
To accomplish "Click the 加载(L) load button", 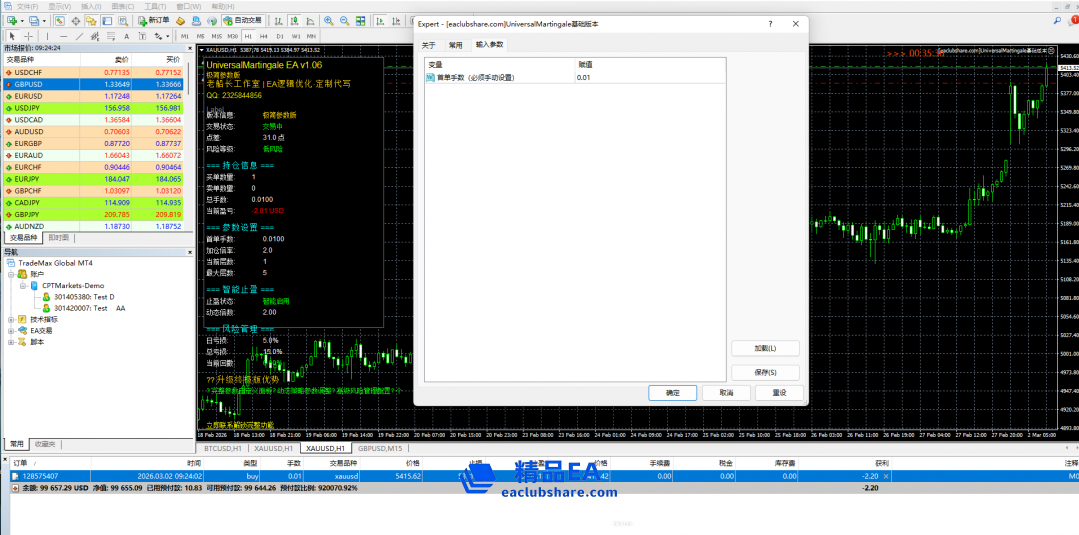I will 765,348.
